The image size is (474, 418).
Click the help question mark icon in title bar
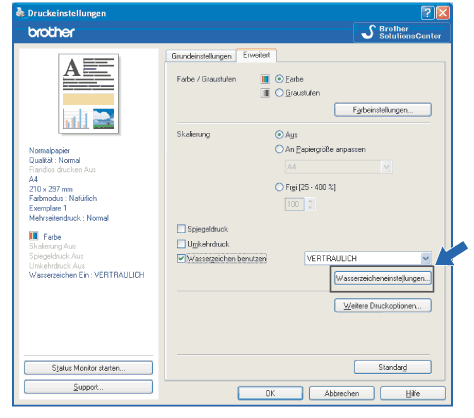pos(427,13)
